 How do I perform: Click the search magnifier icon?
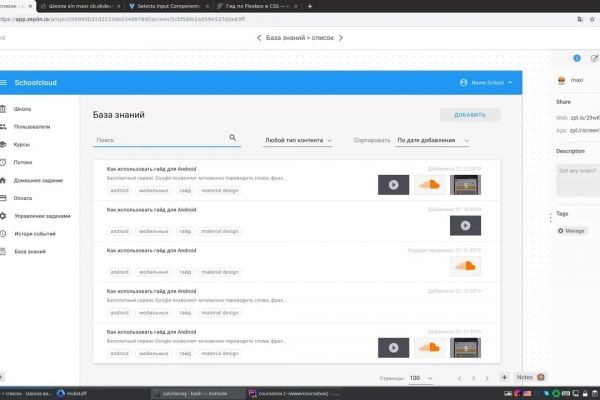point(233,137)
